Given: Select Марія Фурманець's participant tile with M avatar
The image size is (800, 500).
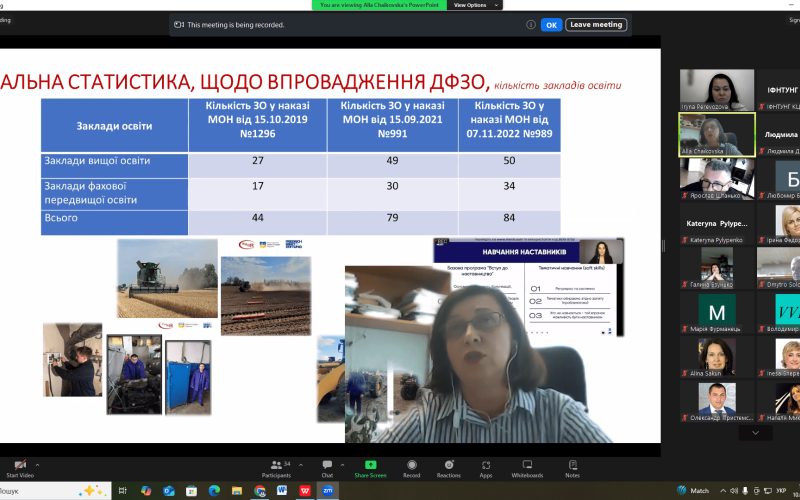Looking at the screenshot, I should [717, 313].
